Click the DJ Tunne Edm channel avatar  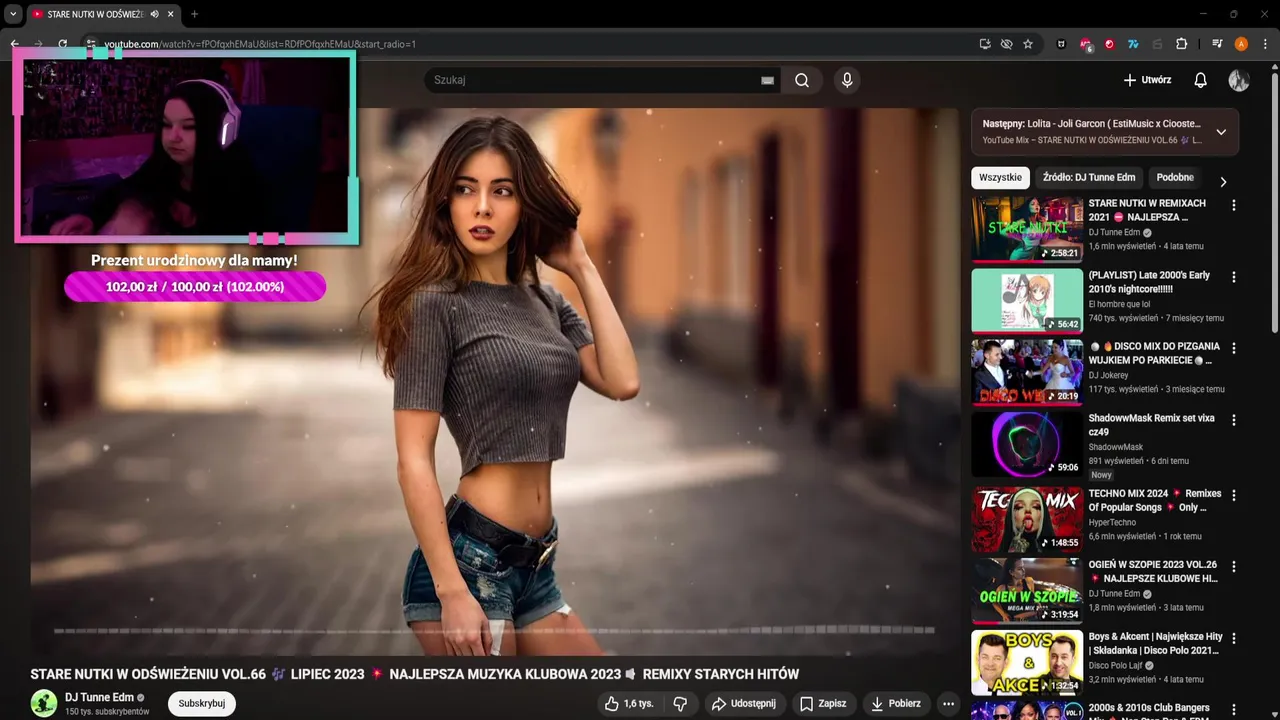pyautogui.click(x=44, y=703)
